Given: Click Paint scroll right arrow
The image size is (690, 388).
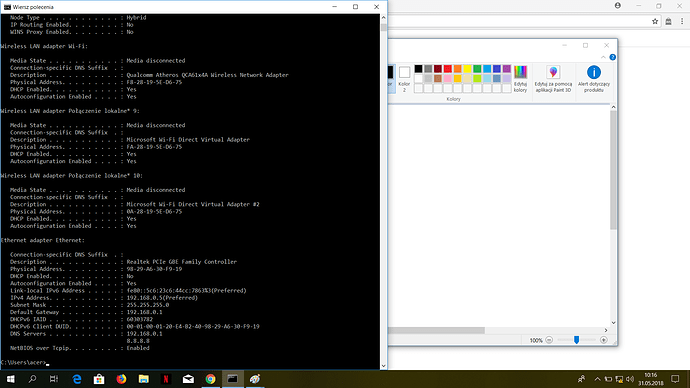Looking at the screenshot, I should coord(606,330).
